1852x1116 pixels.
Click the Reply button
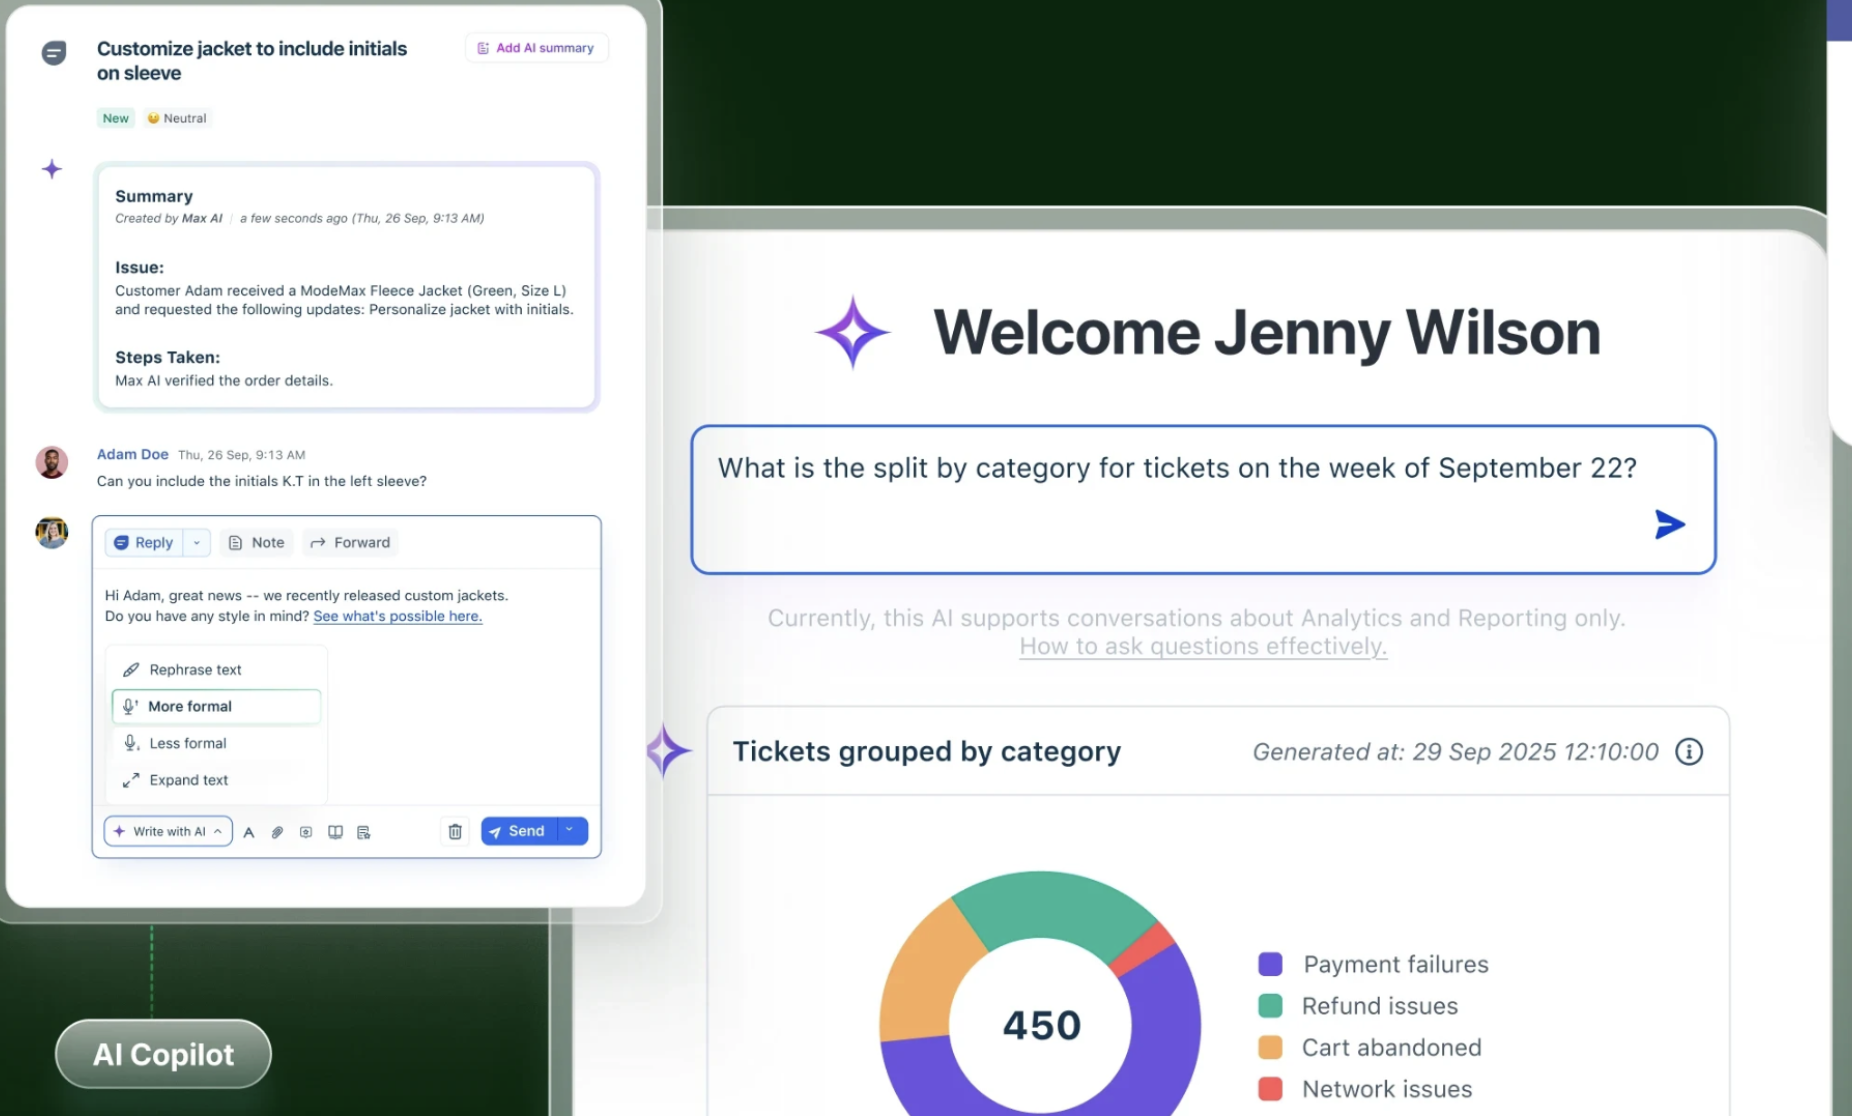pyautogui.click(x=144, y=542)
